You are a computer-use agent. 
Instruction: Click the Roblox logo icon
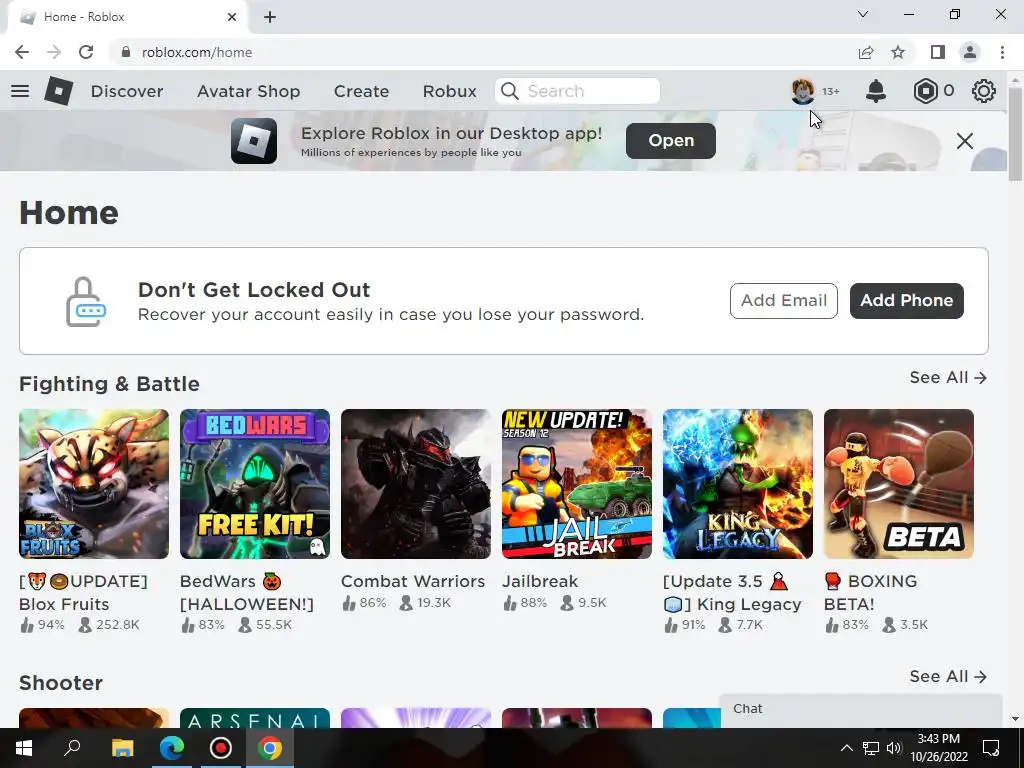[59, 91]
